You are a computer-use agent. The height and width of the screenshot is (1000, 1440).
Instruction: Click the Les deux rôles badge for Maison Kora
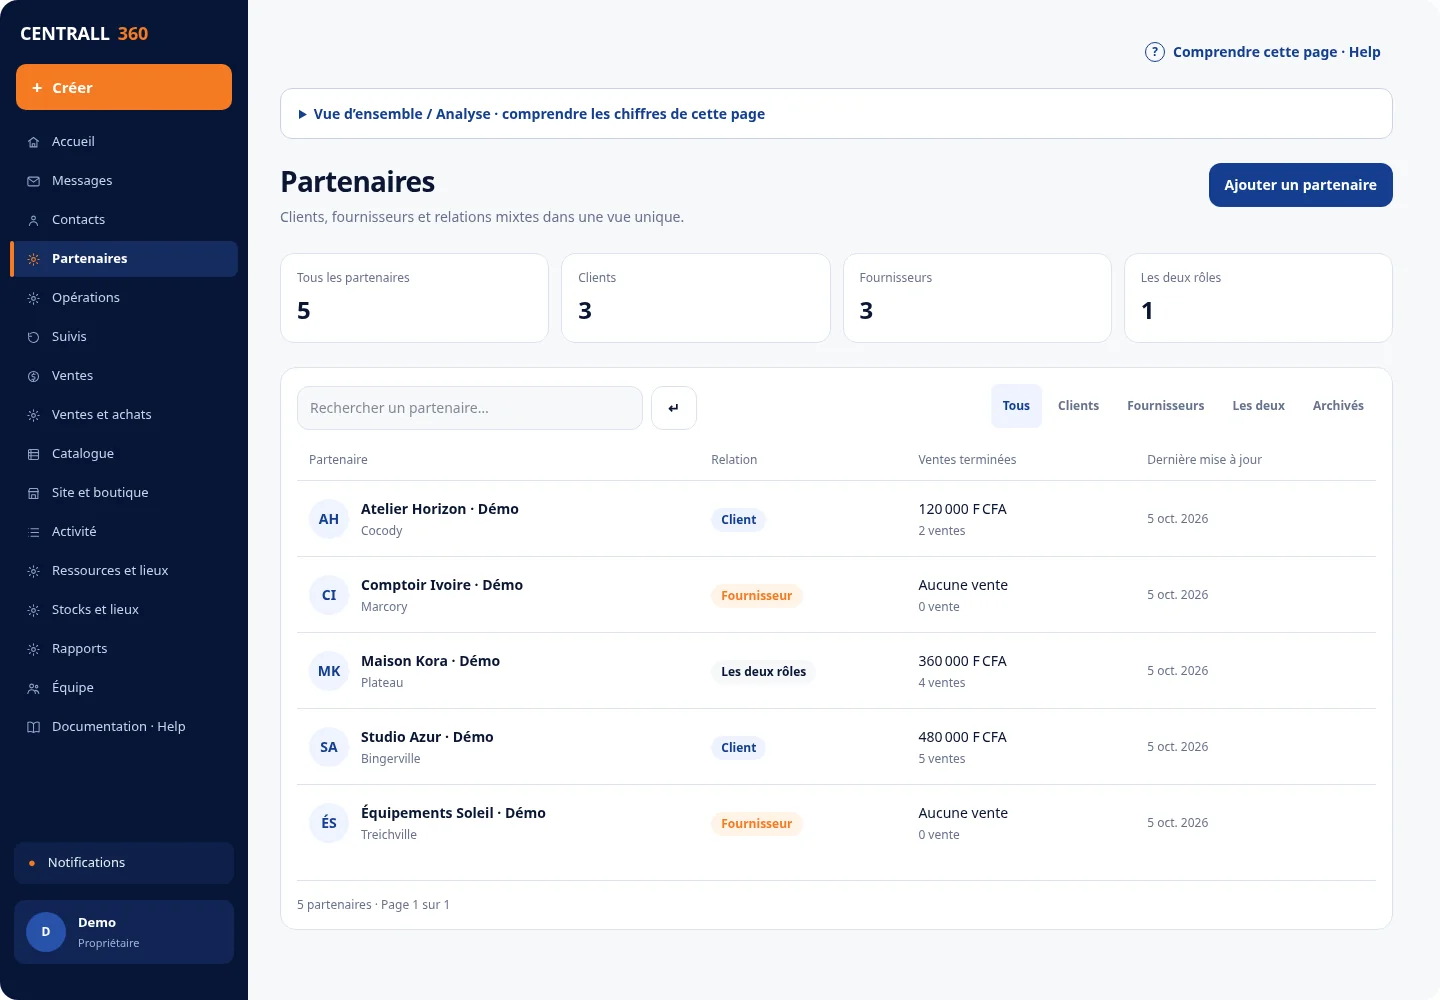pyautogui.click(x=763, y=672)
